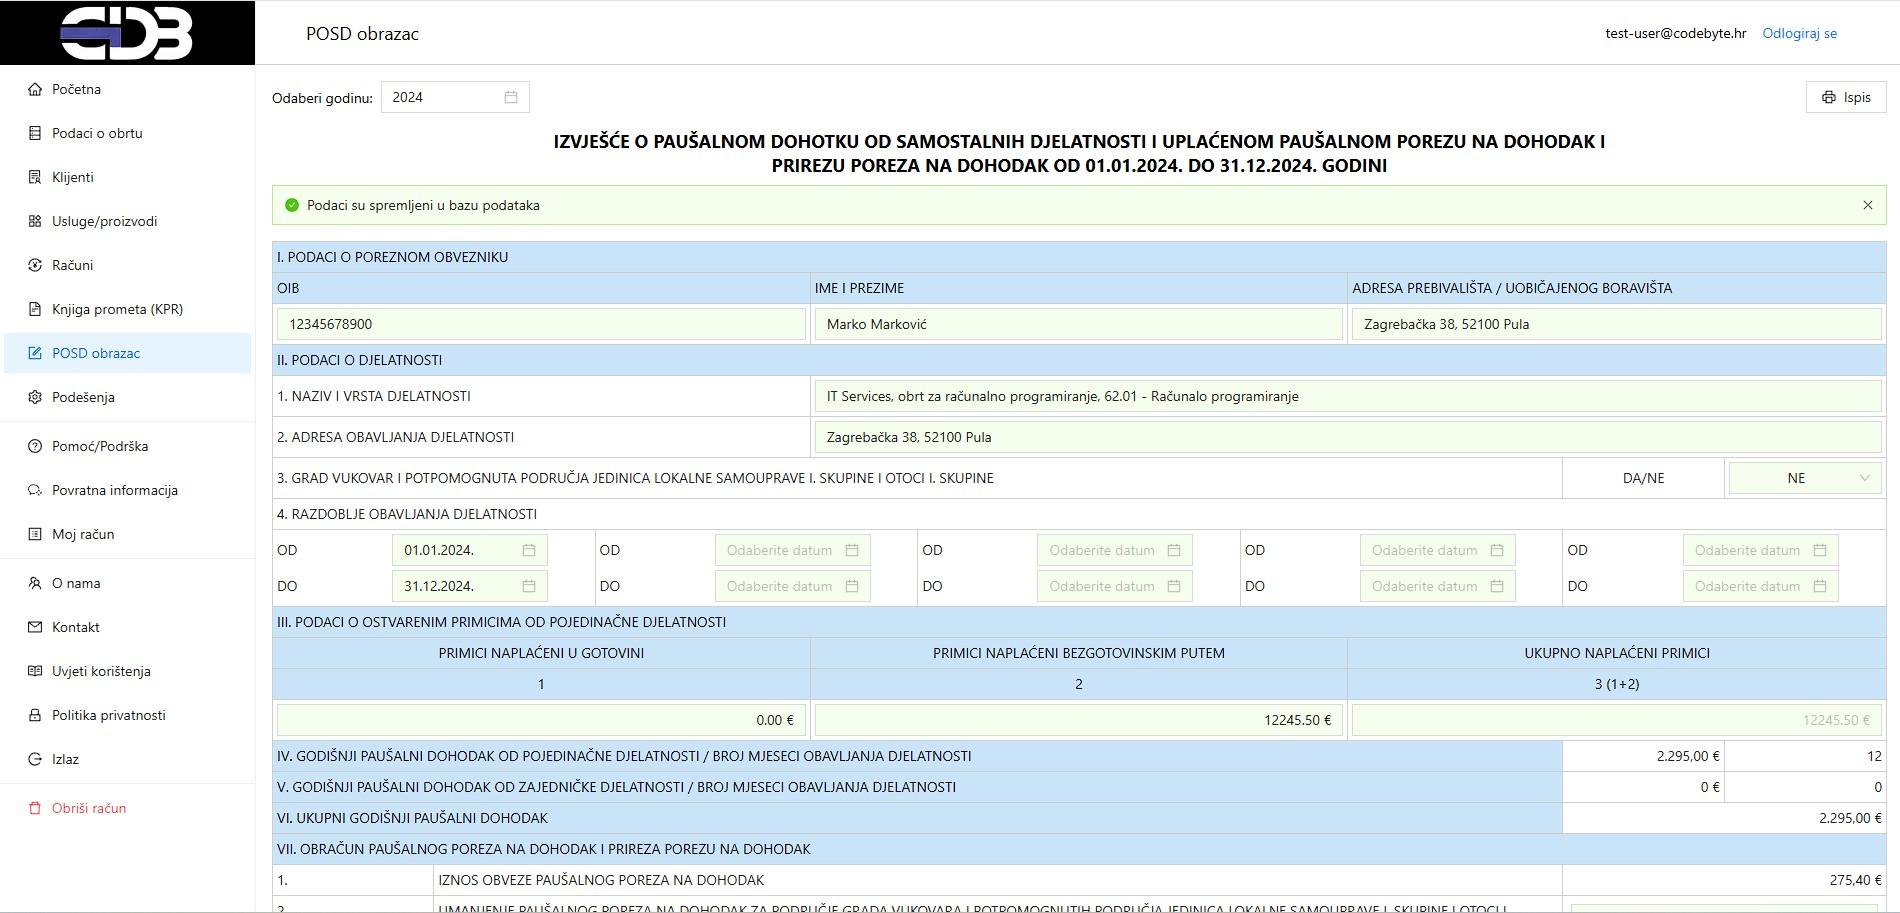Click the OIB field with 12345678900
This screenshot has width=1900, height=913.
[x=541, y=324]
